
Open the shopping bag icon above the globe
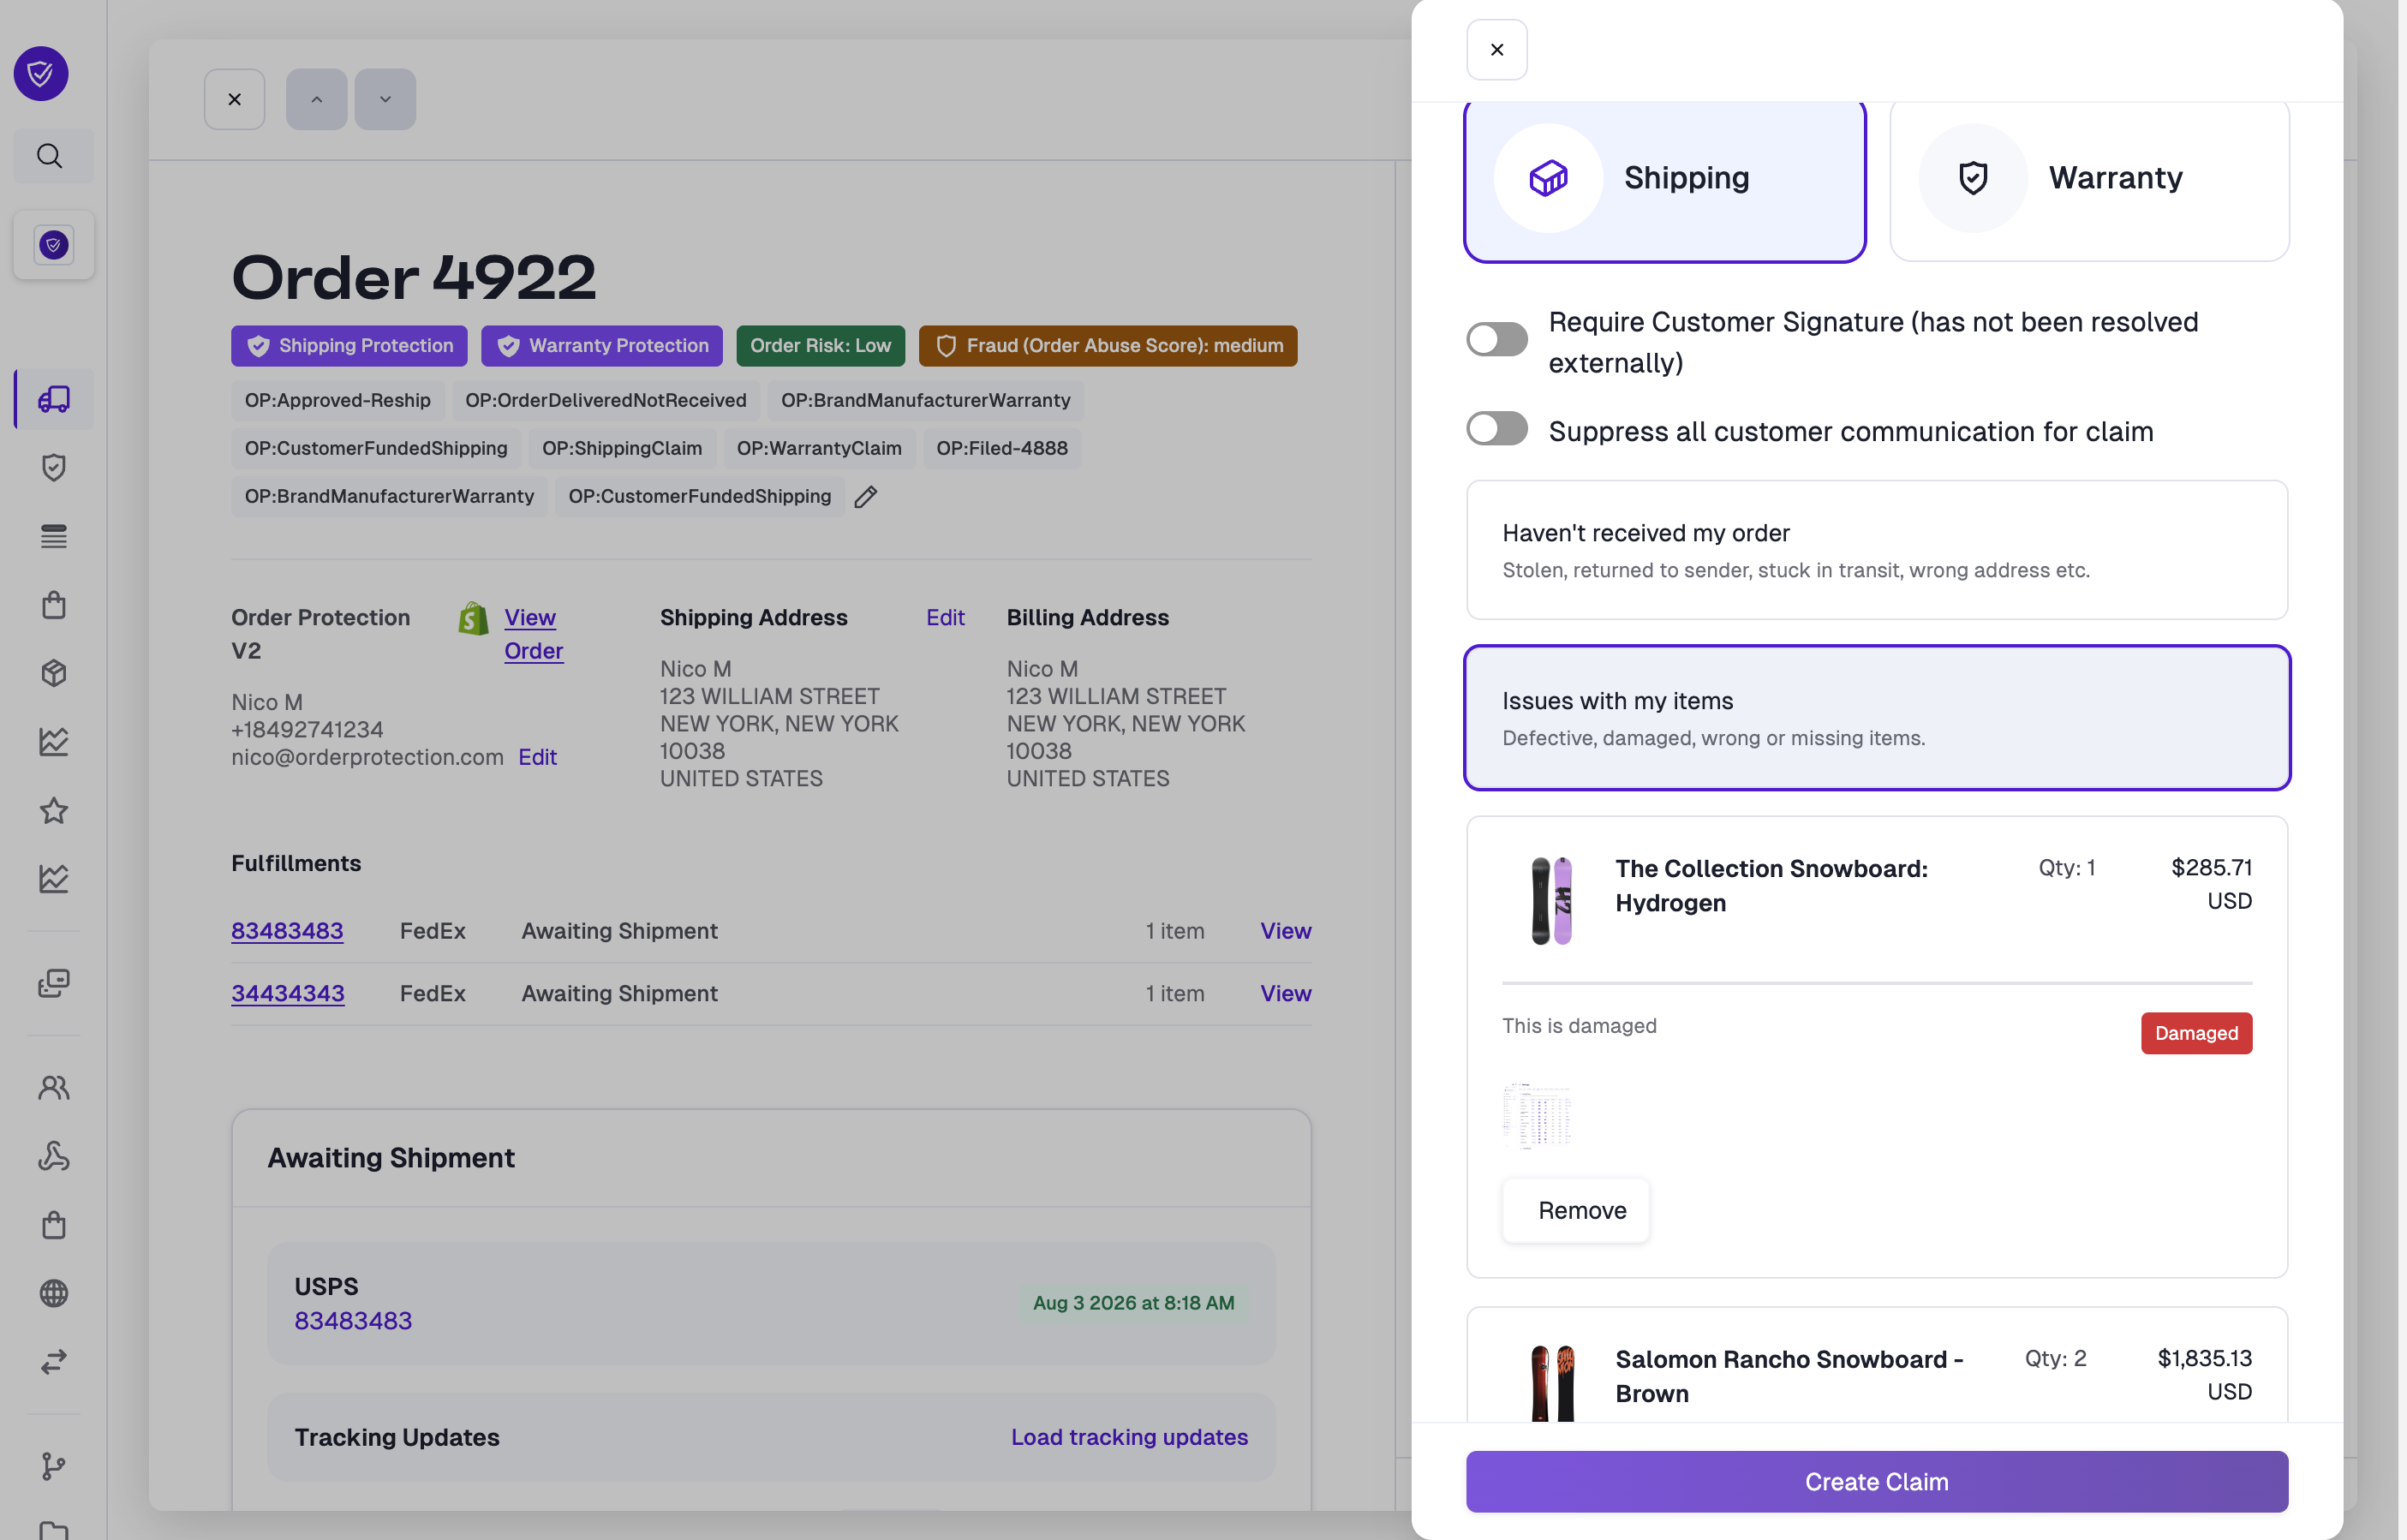coord(54,1225)
